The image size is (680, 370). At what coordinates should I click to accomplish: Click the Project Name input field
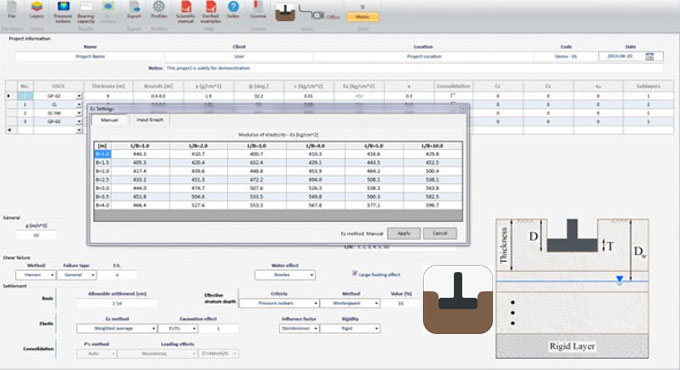pos(90,56)
